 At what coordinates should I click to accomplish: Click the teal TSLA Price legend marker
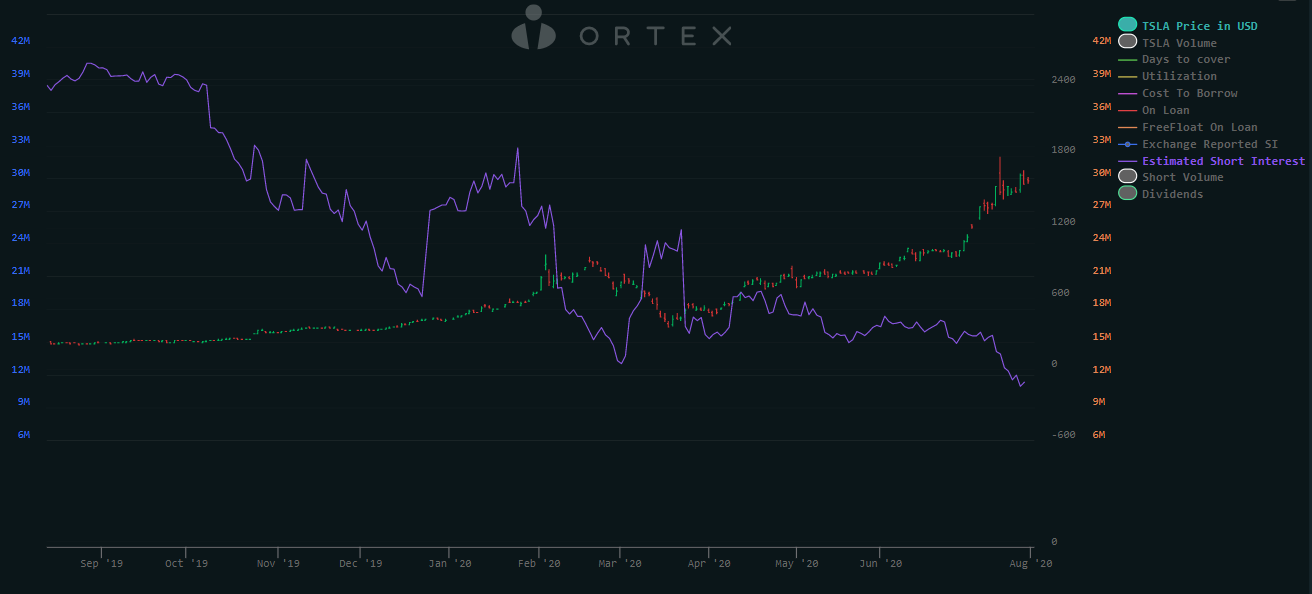pyautogui.click(x=1127, y=25)
